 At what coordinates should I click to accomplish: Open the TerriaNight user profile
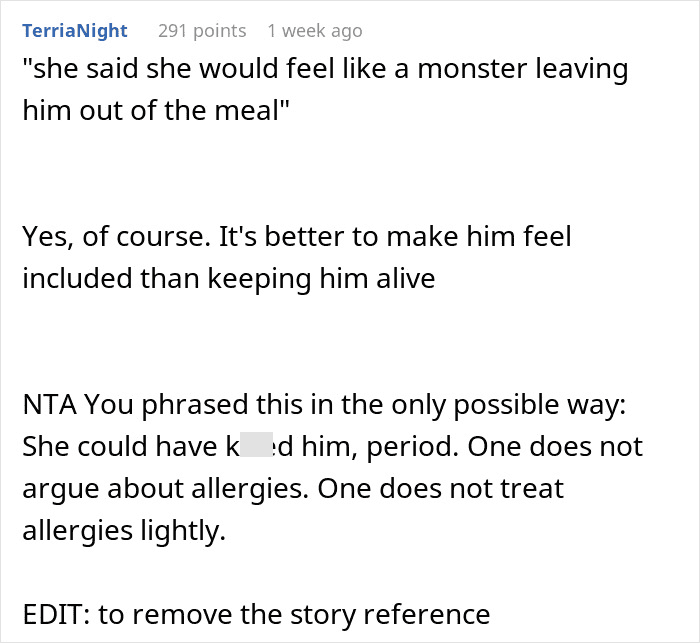click(75, 31)
